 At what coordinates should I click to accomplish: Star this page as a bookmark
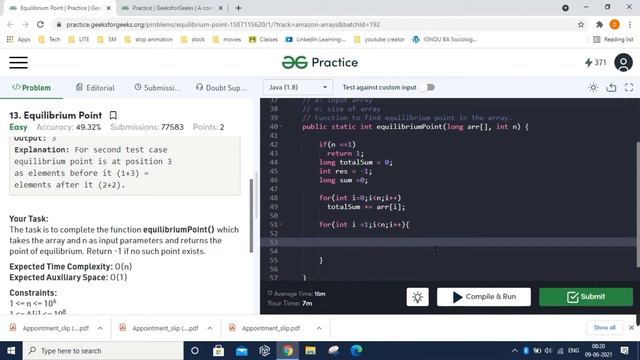click(x=581, y=24)
